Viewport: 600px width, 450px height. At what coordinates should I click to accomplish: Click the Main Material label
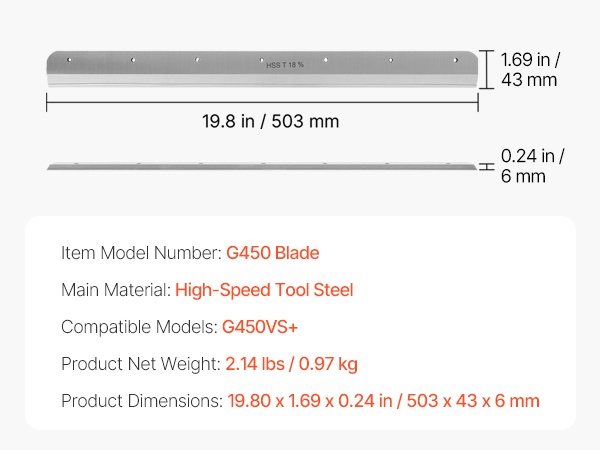click(114, 291)
